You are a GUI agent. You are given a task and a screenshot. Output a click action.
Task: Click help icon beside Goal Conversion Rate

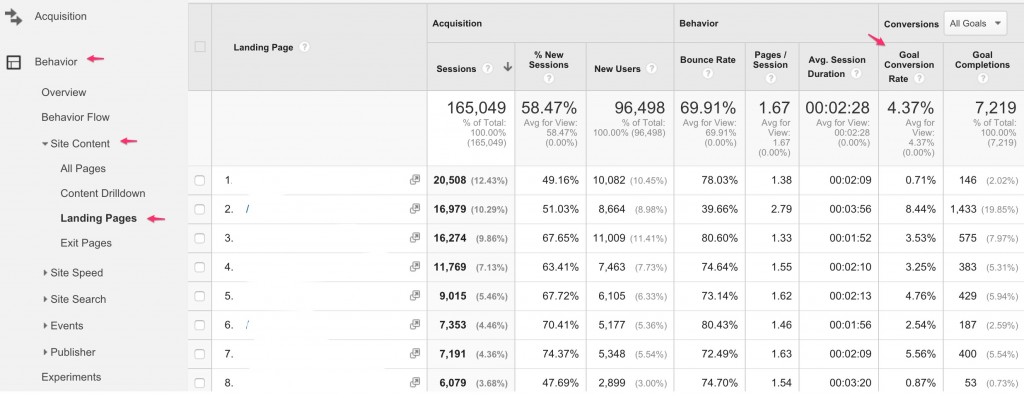pos(919,78)
